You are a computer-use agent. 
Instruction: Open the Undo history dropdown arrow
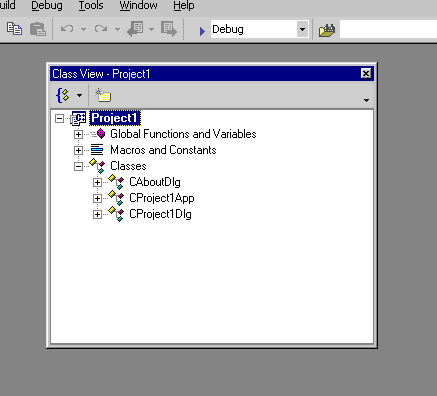83,29
